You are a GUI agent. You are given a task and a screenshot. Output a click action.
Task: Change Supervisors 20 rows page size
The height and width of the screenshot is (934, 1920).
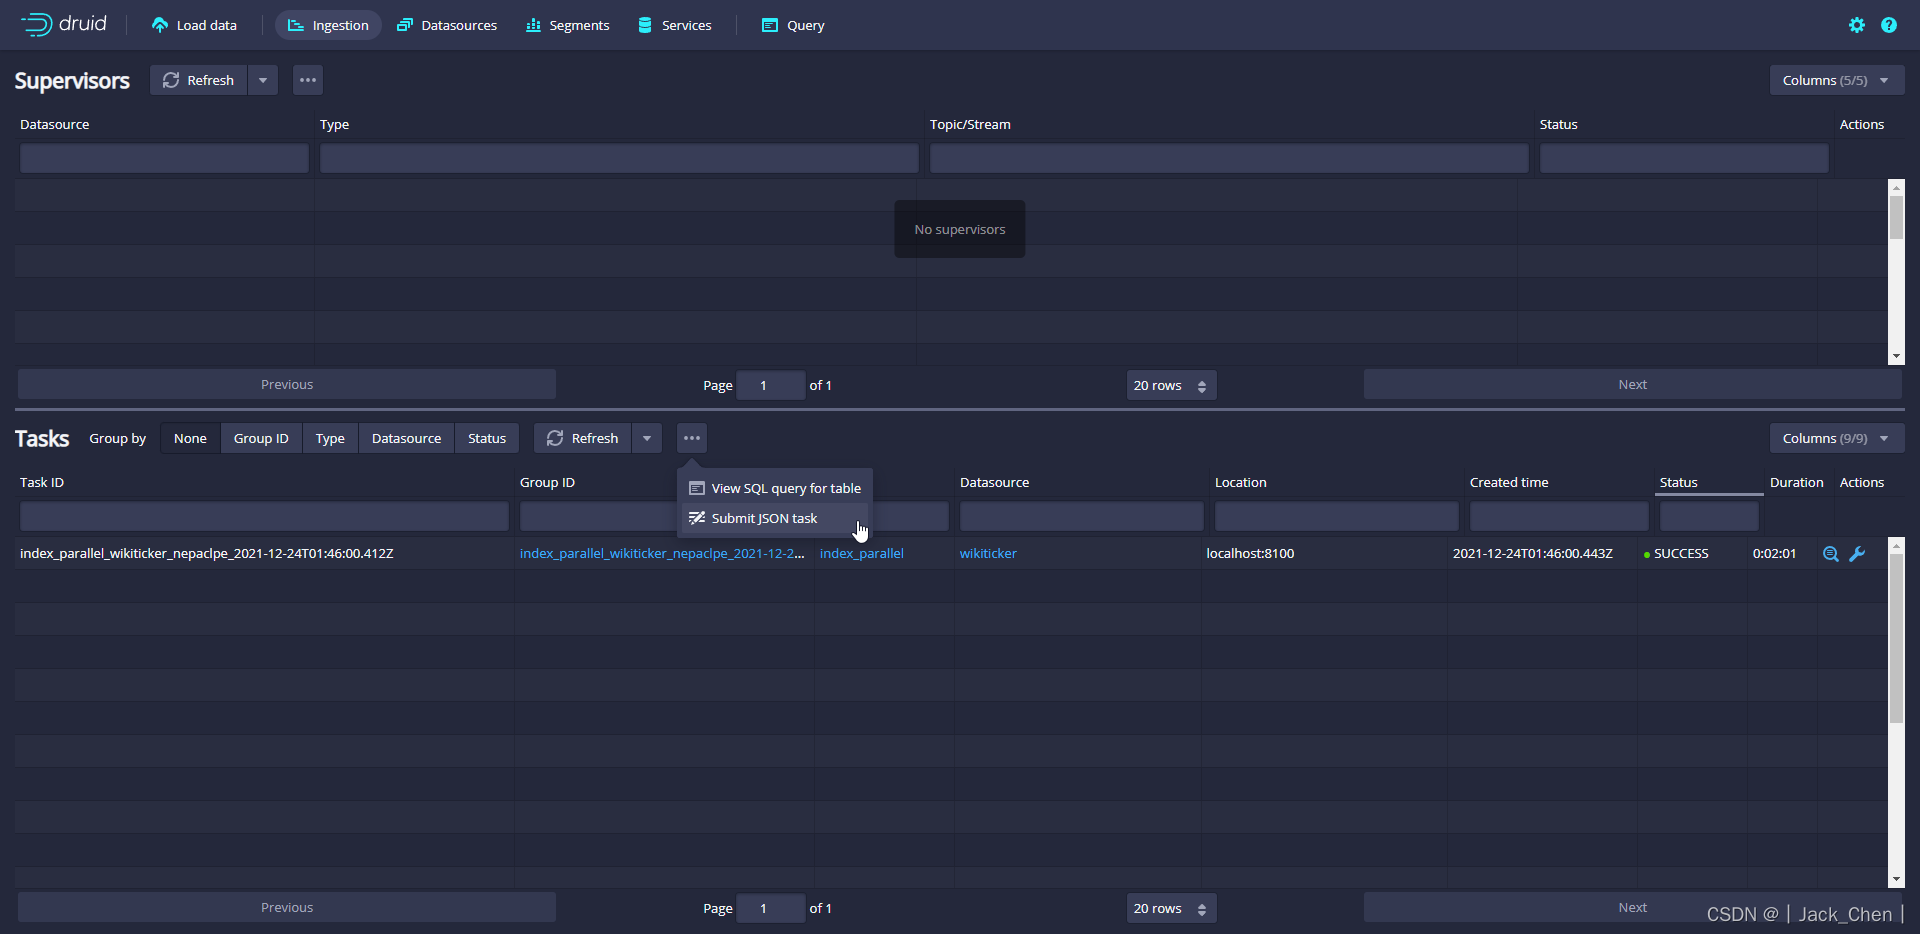pos(1171,385)
